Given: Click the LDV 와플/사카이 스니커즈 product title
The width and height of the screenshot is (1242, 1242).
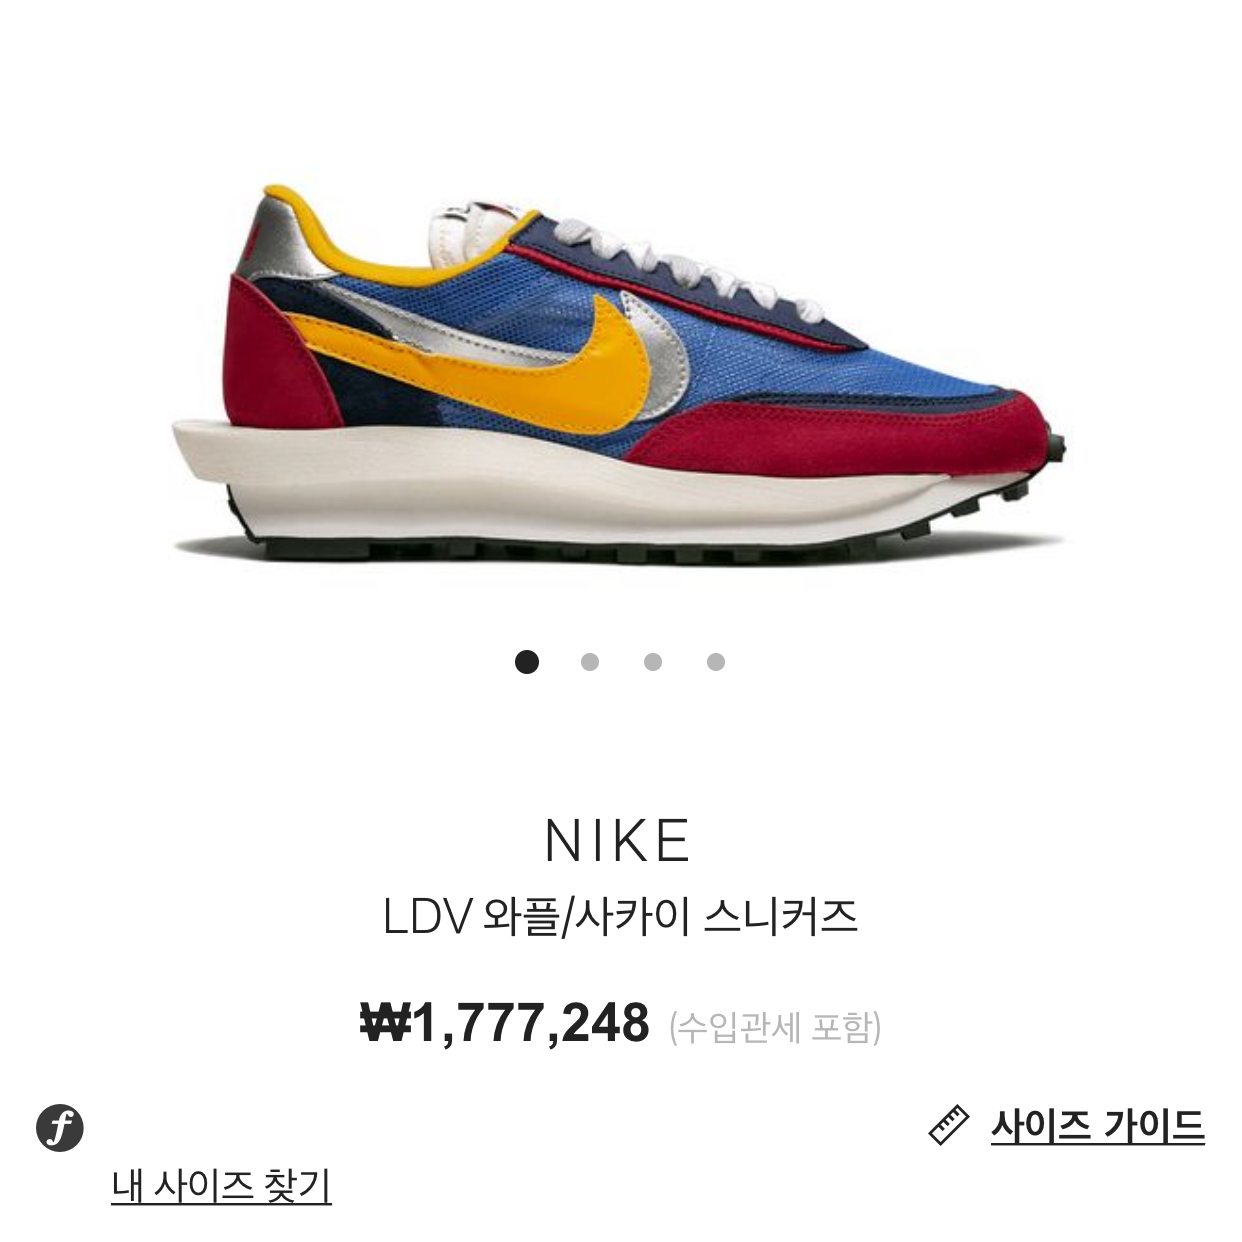Looking at the screenshot, I should pyautogui.click(x=620, y=916).
